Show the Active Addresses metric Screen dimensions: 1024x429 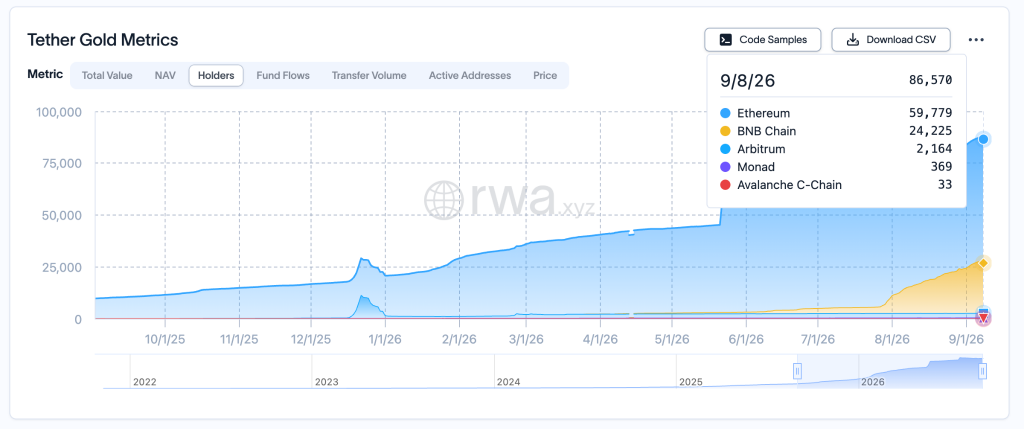(x=470, y=76)
